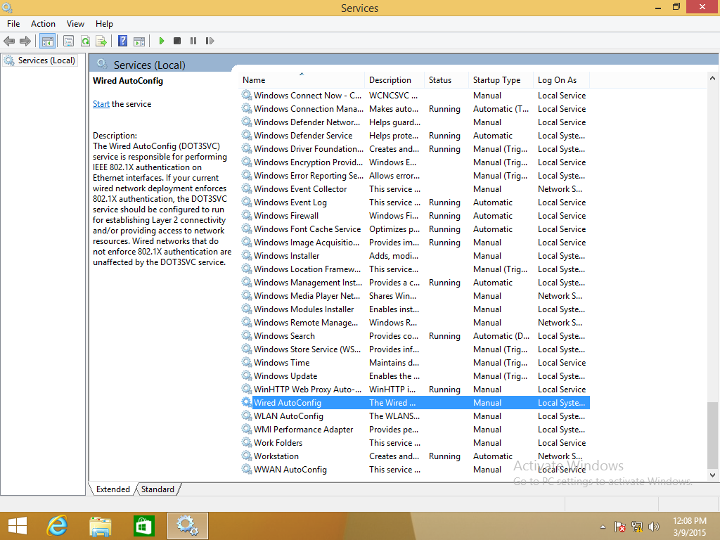Sort by the Description column header
720x540 pixels.
click(x=395, y=80)
